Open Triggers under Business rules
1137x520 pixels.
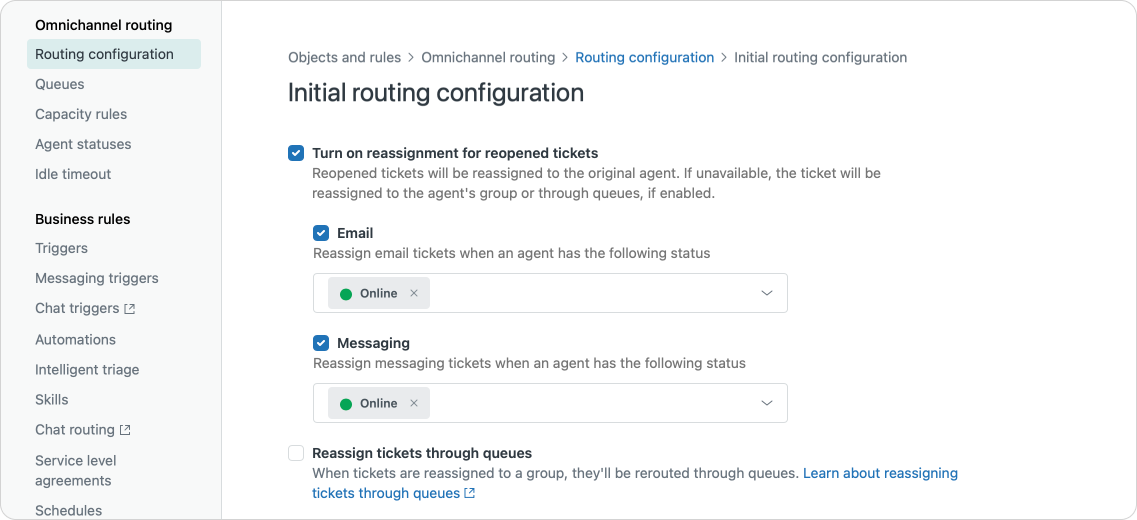tap(61, 248)
